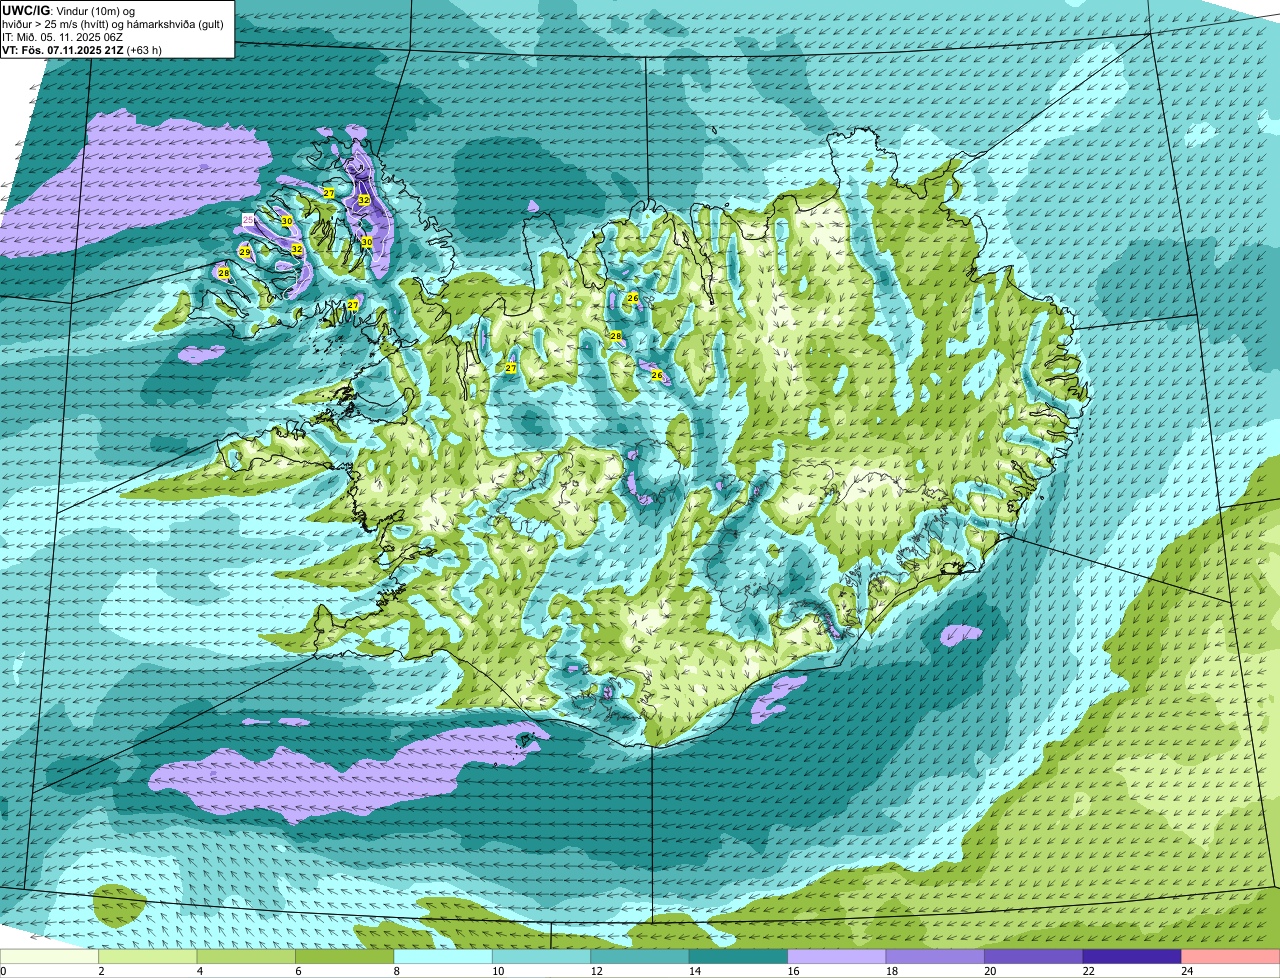Click the light lavender 16–18 m/s swatch

click(838, 956)
